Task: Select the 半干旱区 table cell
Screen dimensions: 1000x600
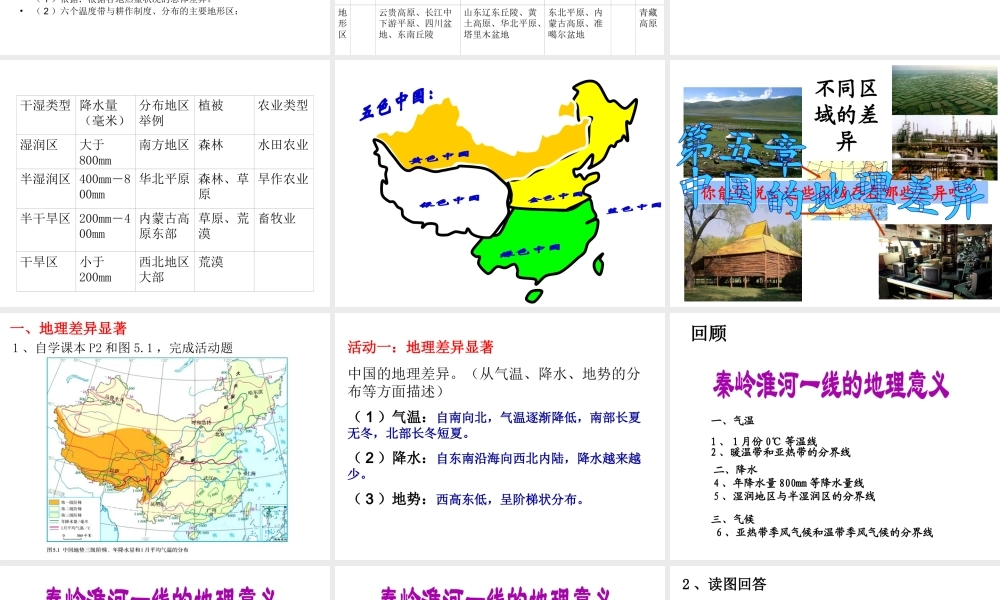Action: (46, 230)
